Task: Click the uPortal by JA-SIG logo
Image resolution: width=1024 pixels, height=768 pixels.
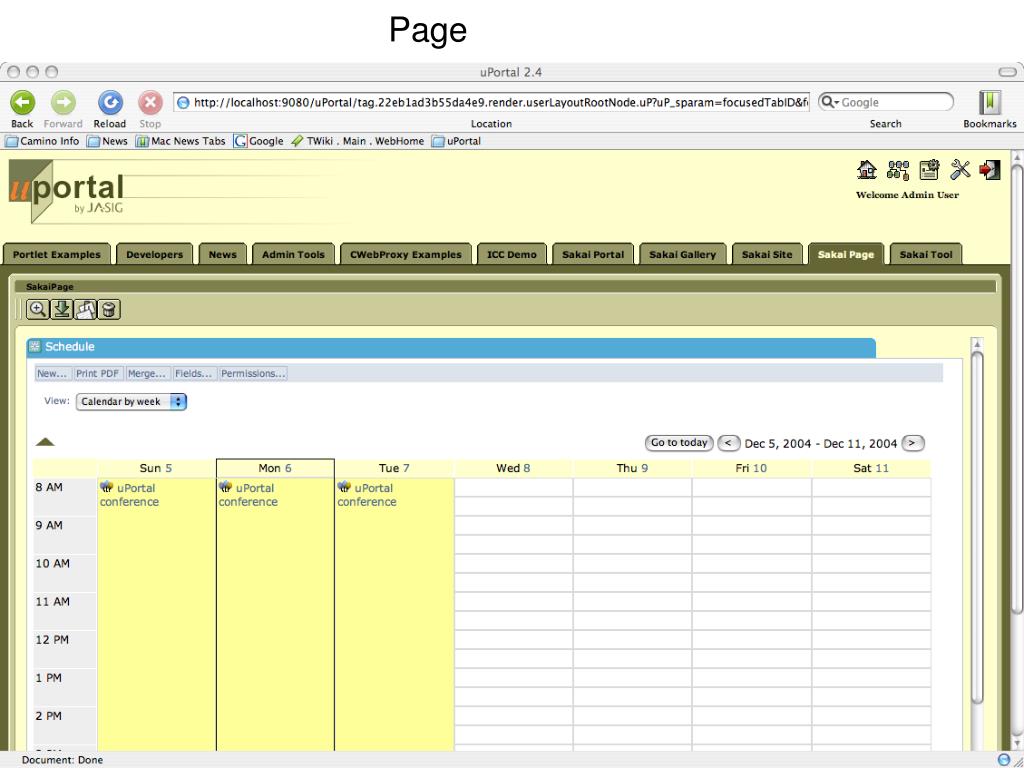Action: coord(67,191)
